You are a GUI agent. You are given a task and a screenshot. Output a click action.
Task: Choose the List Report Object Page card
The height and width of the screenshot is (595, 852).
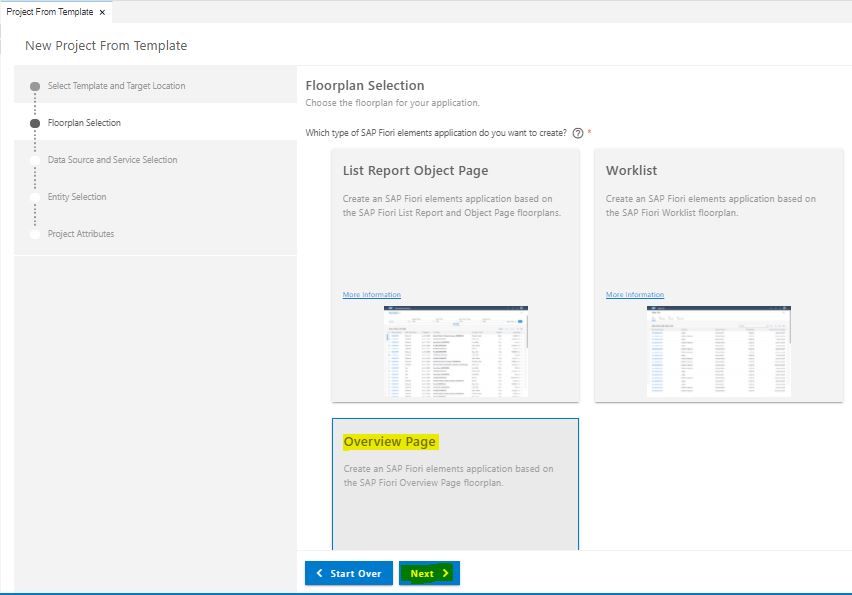[x=455, y=275]
